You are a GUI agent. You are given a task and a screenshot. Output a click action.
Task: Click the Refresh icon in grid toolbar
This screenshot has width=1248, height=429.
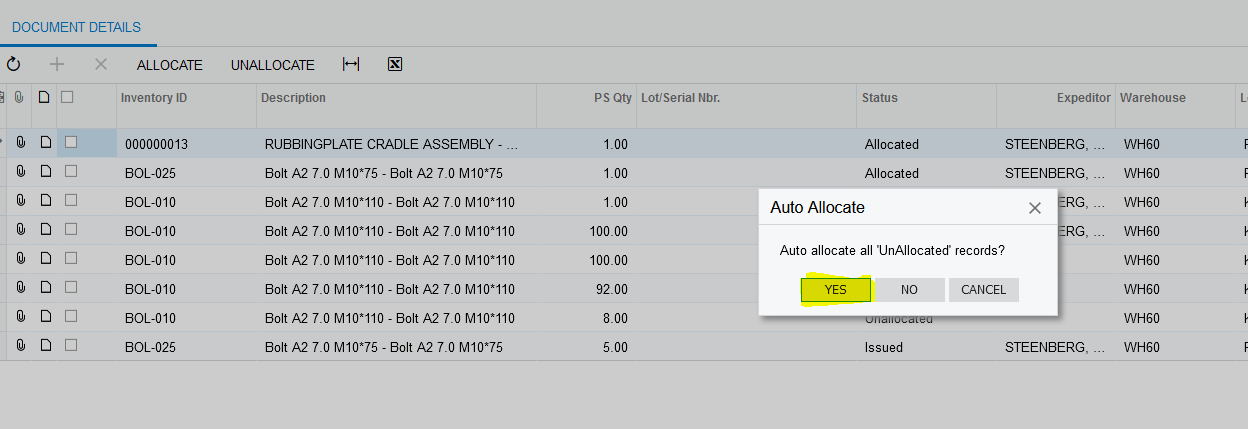pos(14,65)
